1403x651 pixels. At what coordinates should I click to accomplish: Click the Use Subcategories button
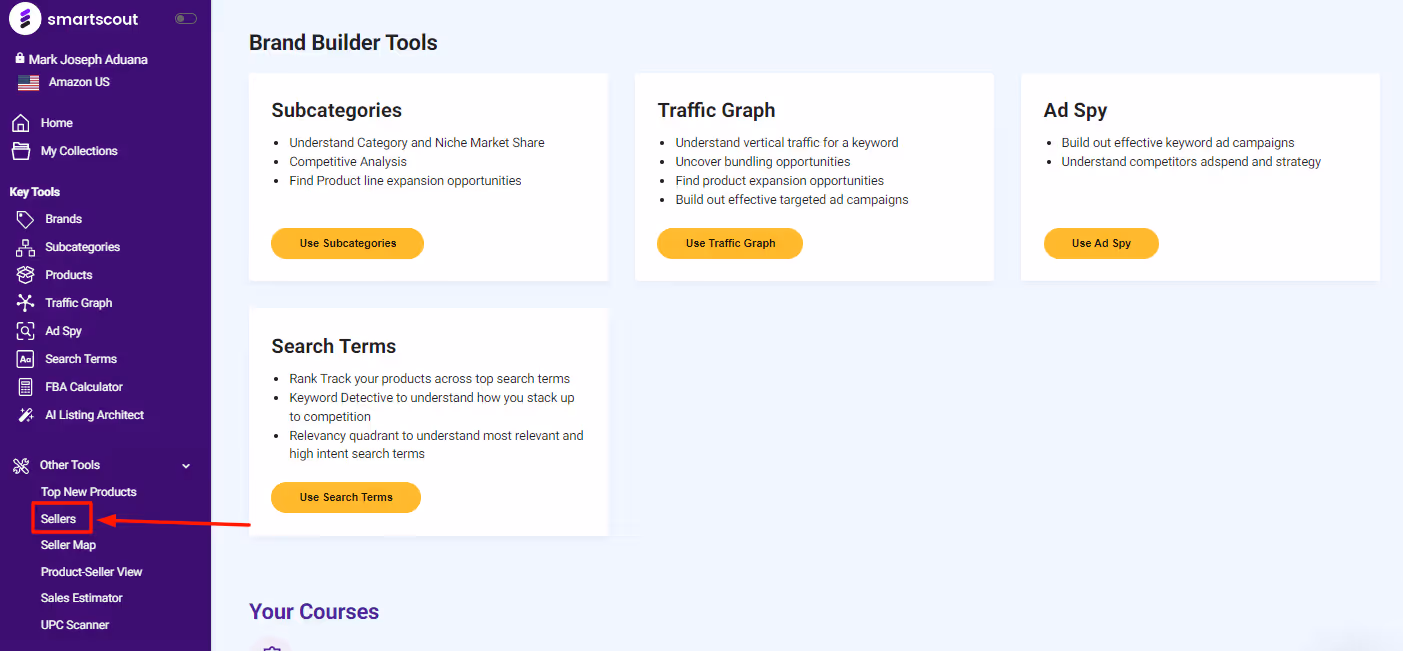tap(348, 243)
